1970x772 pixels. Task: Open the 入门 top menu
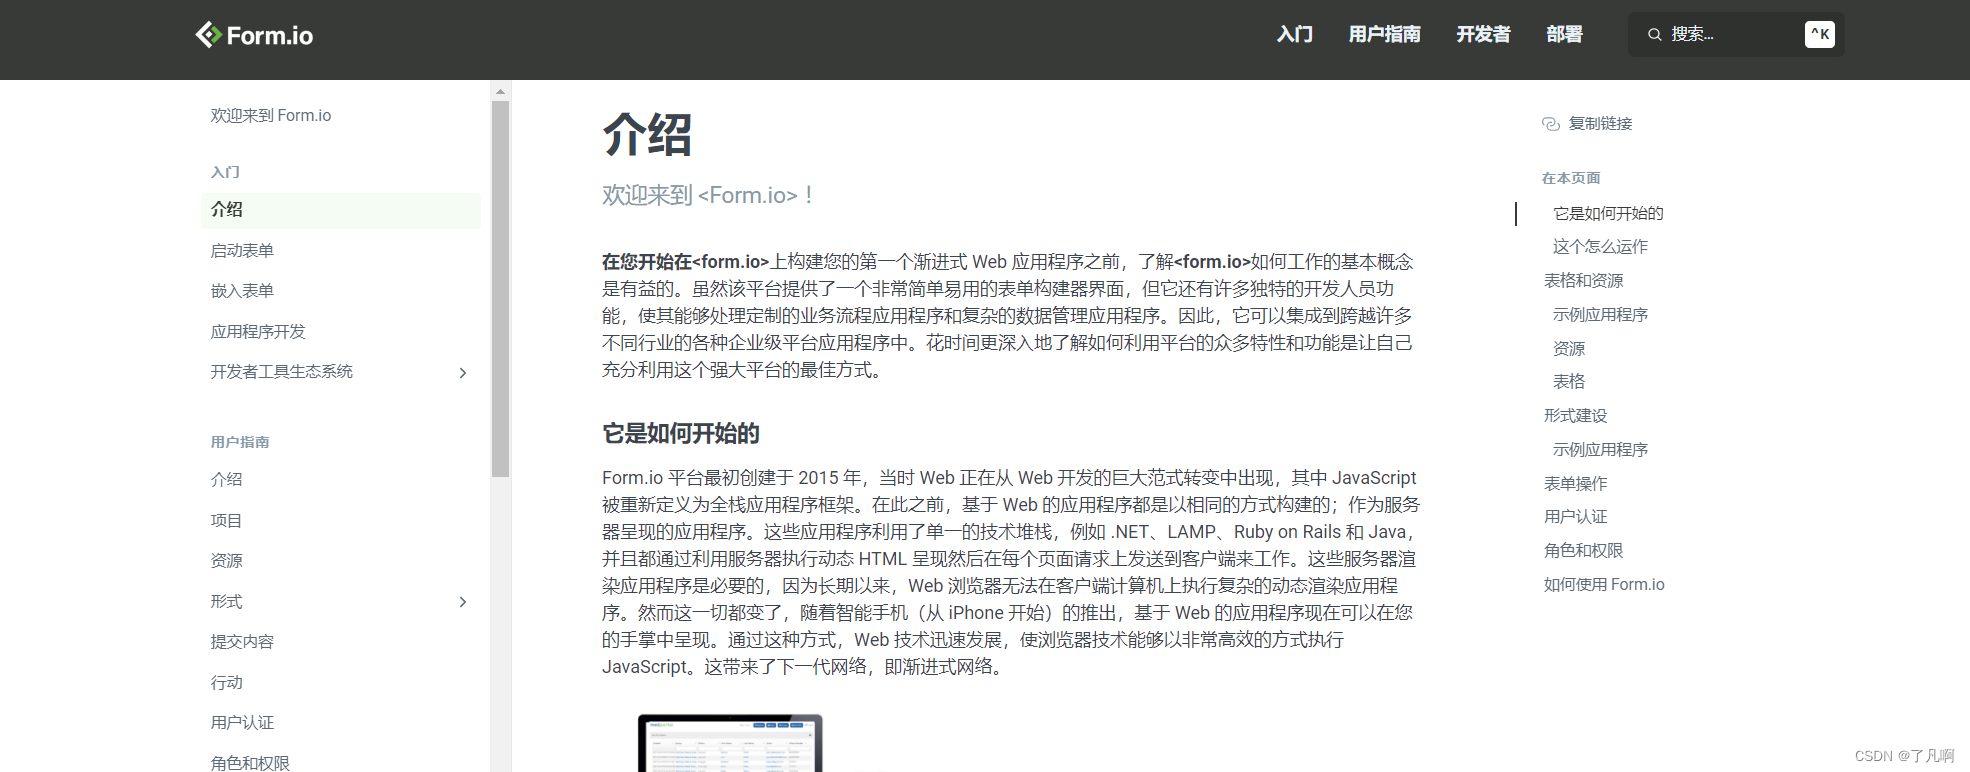point(1295,35)
